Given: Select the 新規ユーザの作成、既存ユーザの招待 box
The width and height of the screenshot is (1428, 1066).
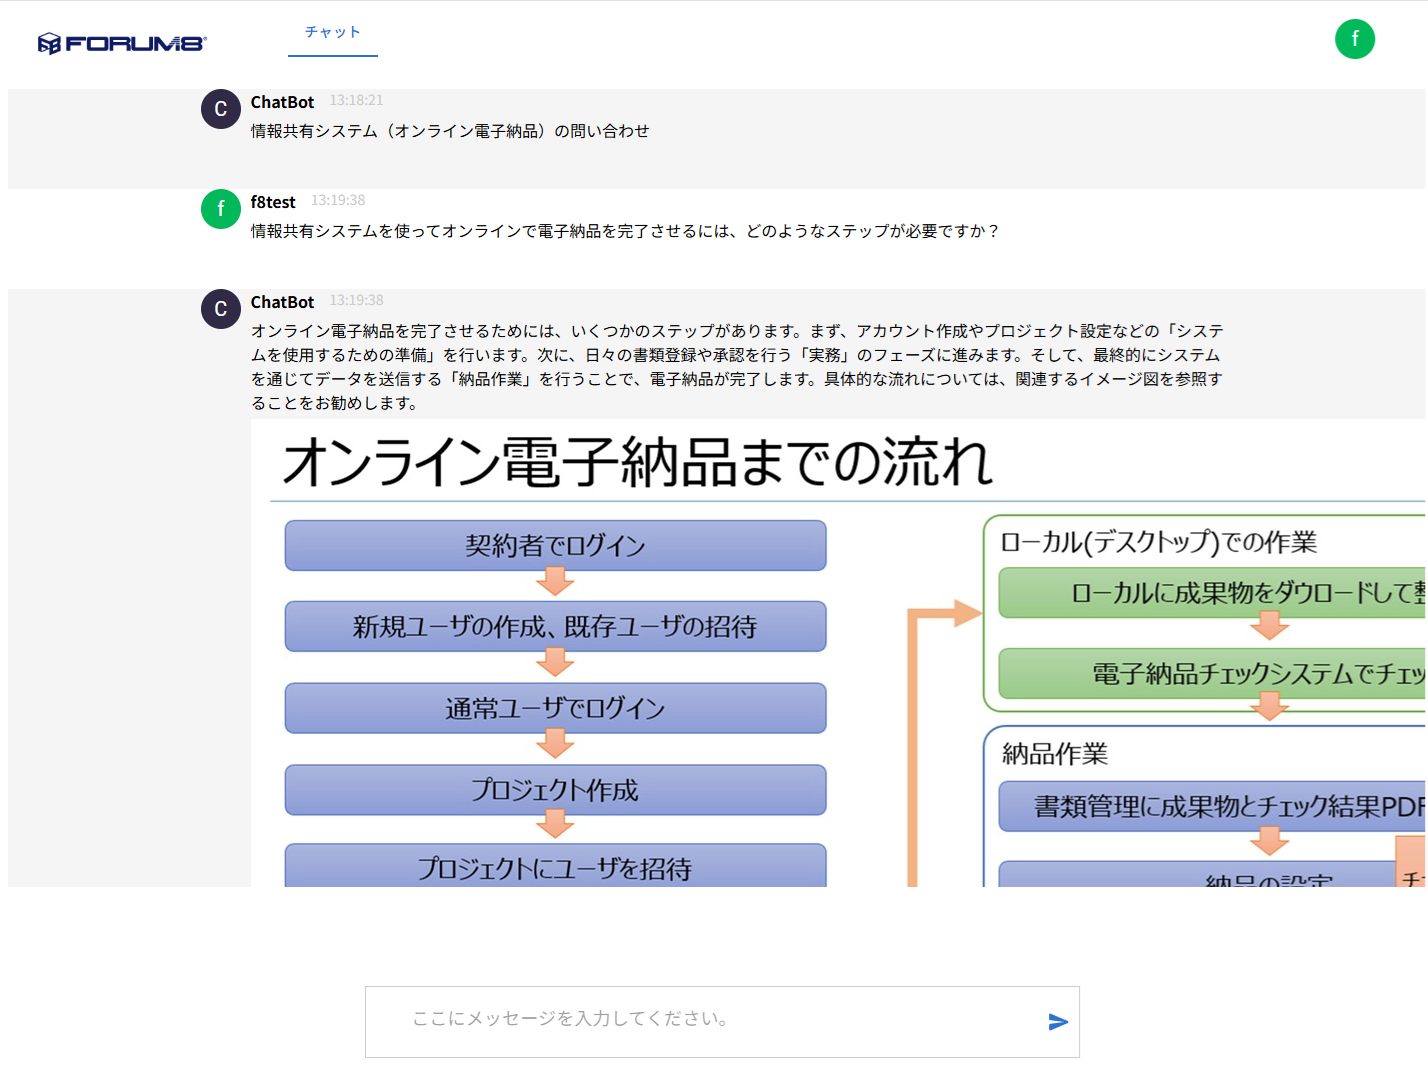Looking at the screenshot, I should pyautogui.click(x=555, y=627).
